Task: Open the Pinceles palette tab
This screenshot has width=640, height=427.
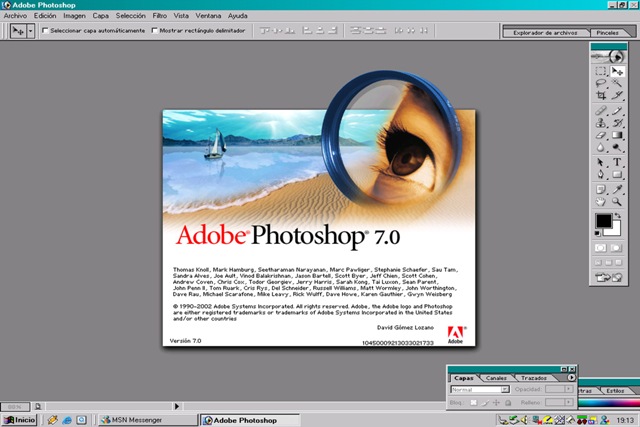Action: tap(607, 33)
